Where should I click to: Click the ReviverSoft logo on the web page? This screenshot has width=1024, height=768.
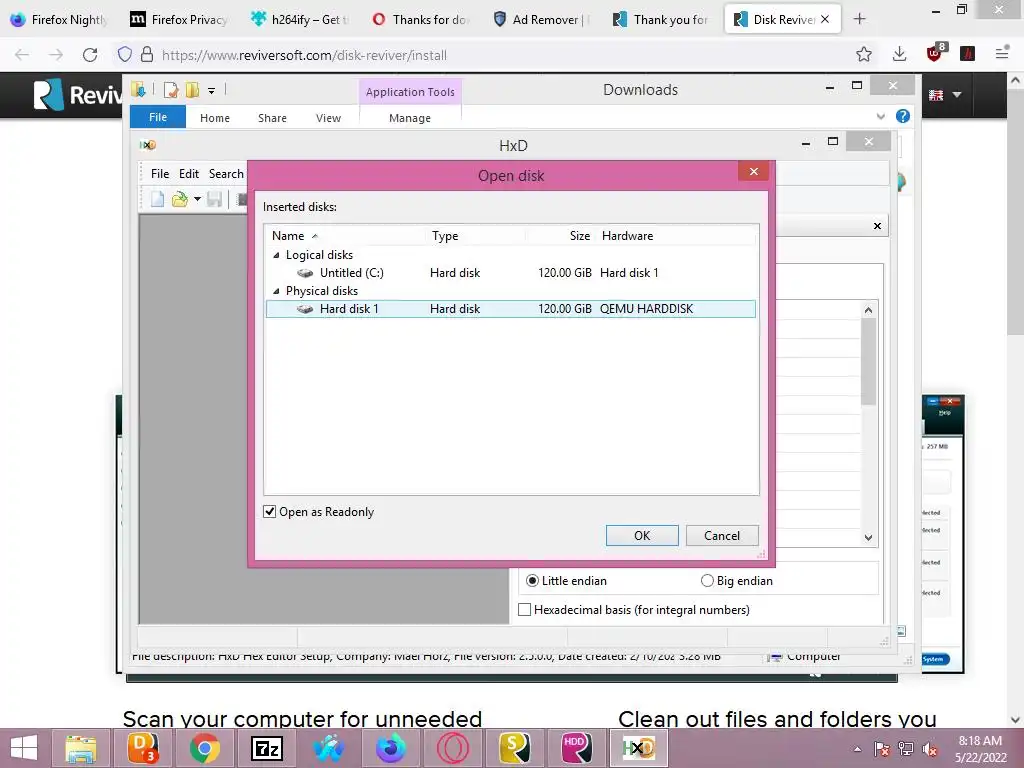[78, 95]
